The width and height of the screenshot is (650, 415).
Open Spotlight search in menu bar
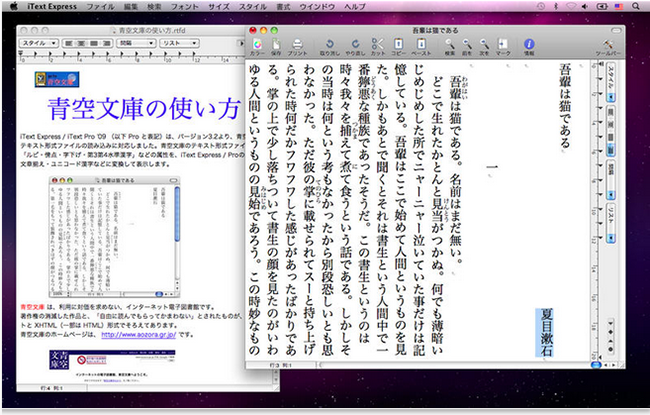tap(635, 6)
